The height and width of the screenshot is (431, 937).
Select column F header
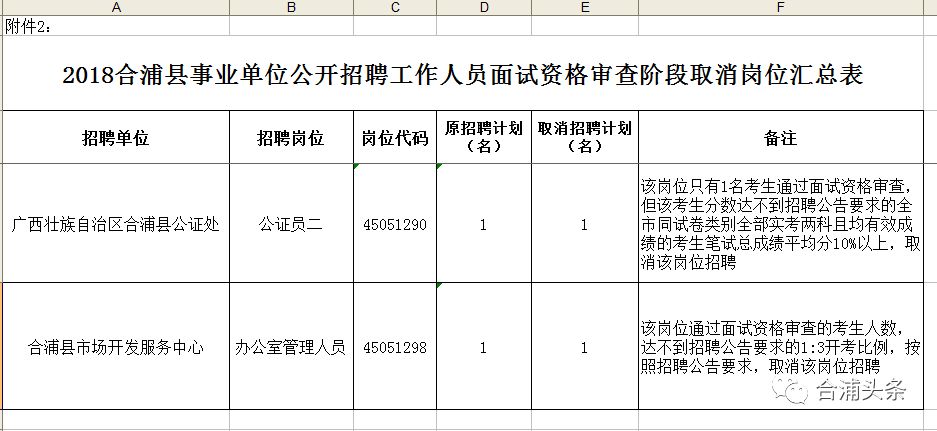point(781,7)
